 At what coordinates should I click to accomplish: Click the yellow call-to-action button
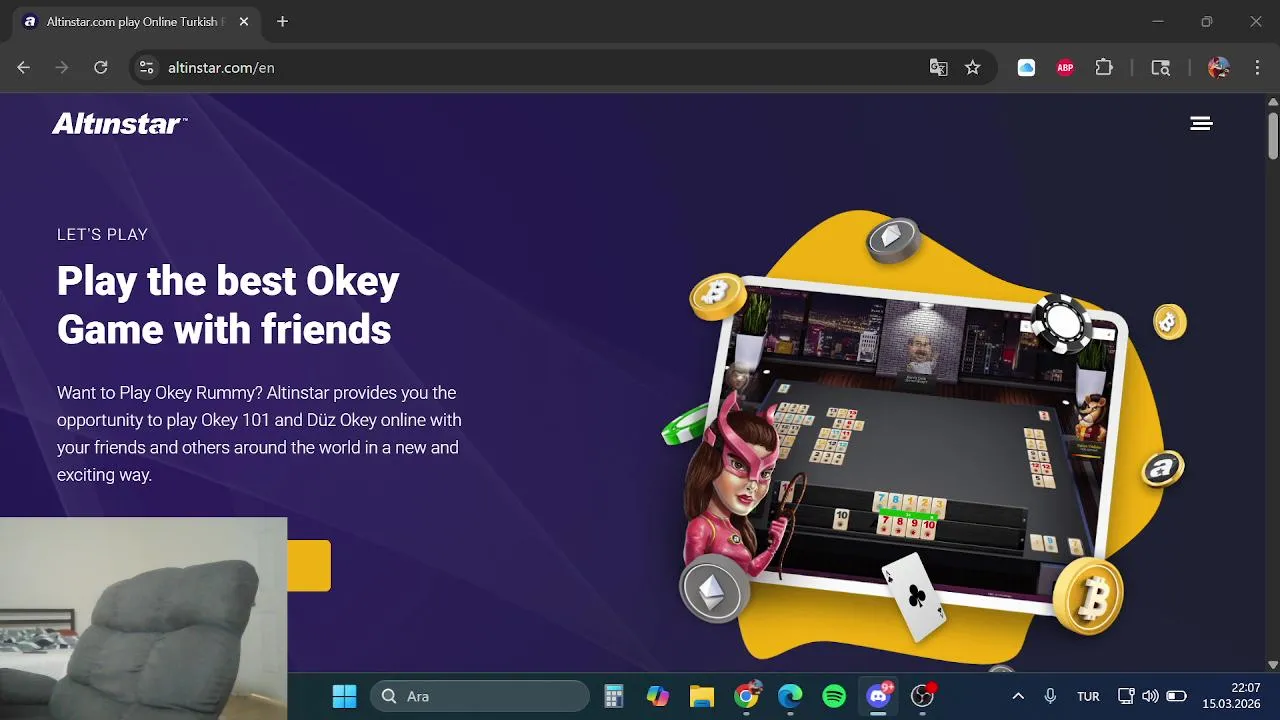click(x=309, y=565)
